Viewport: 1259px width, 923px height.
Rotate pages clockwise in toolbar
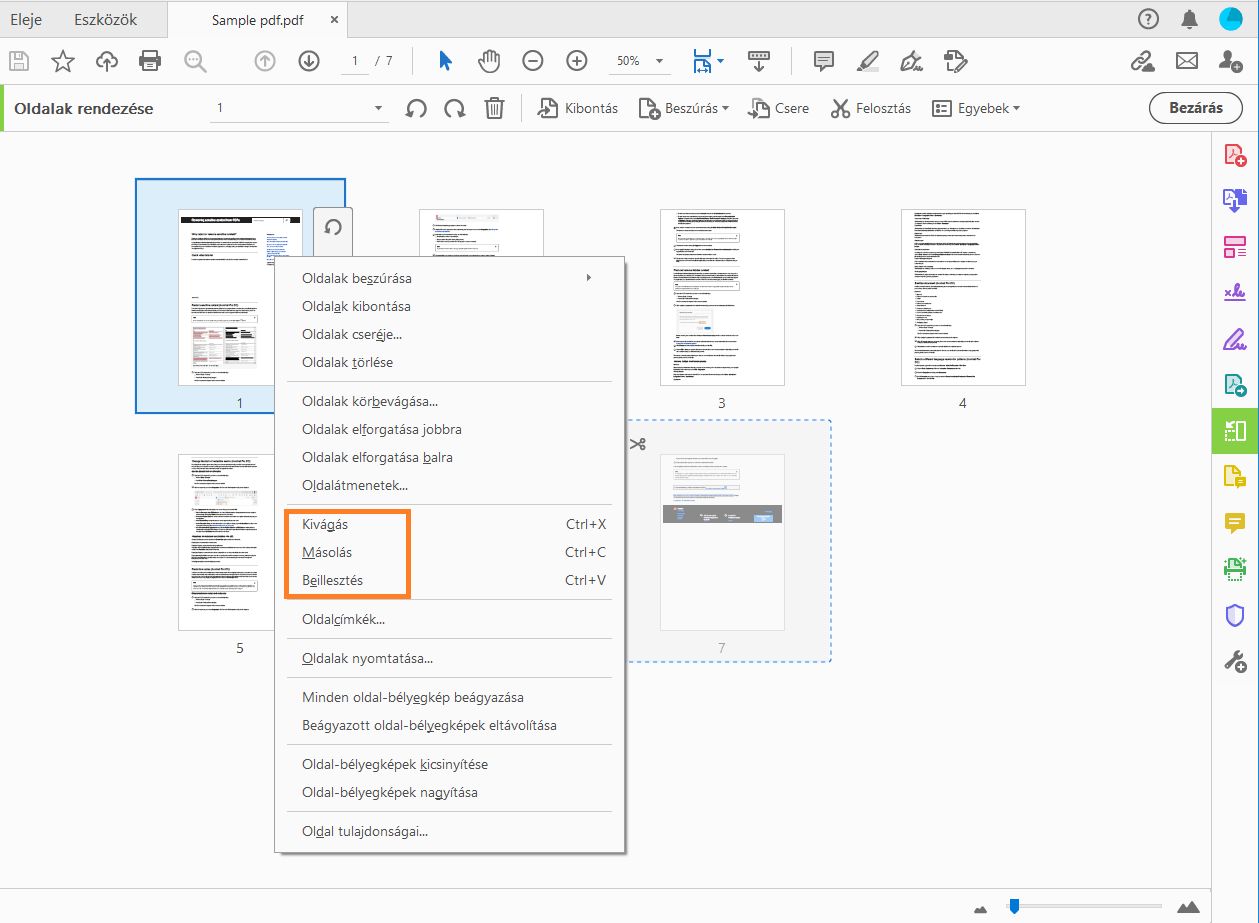coord(455,108)
